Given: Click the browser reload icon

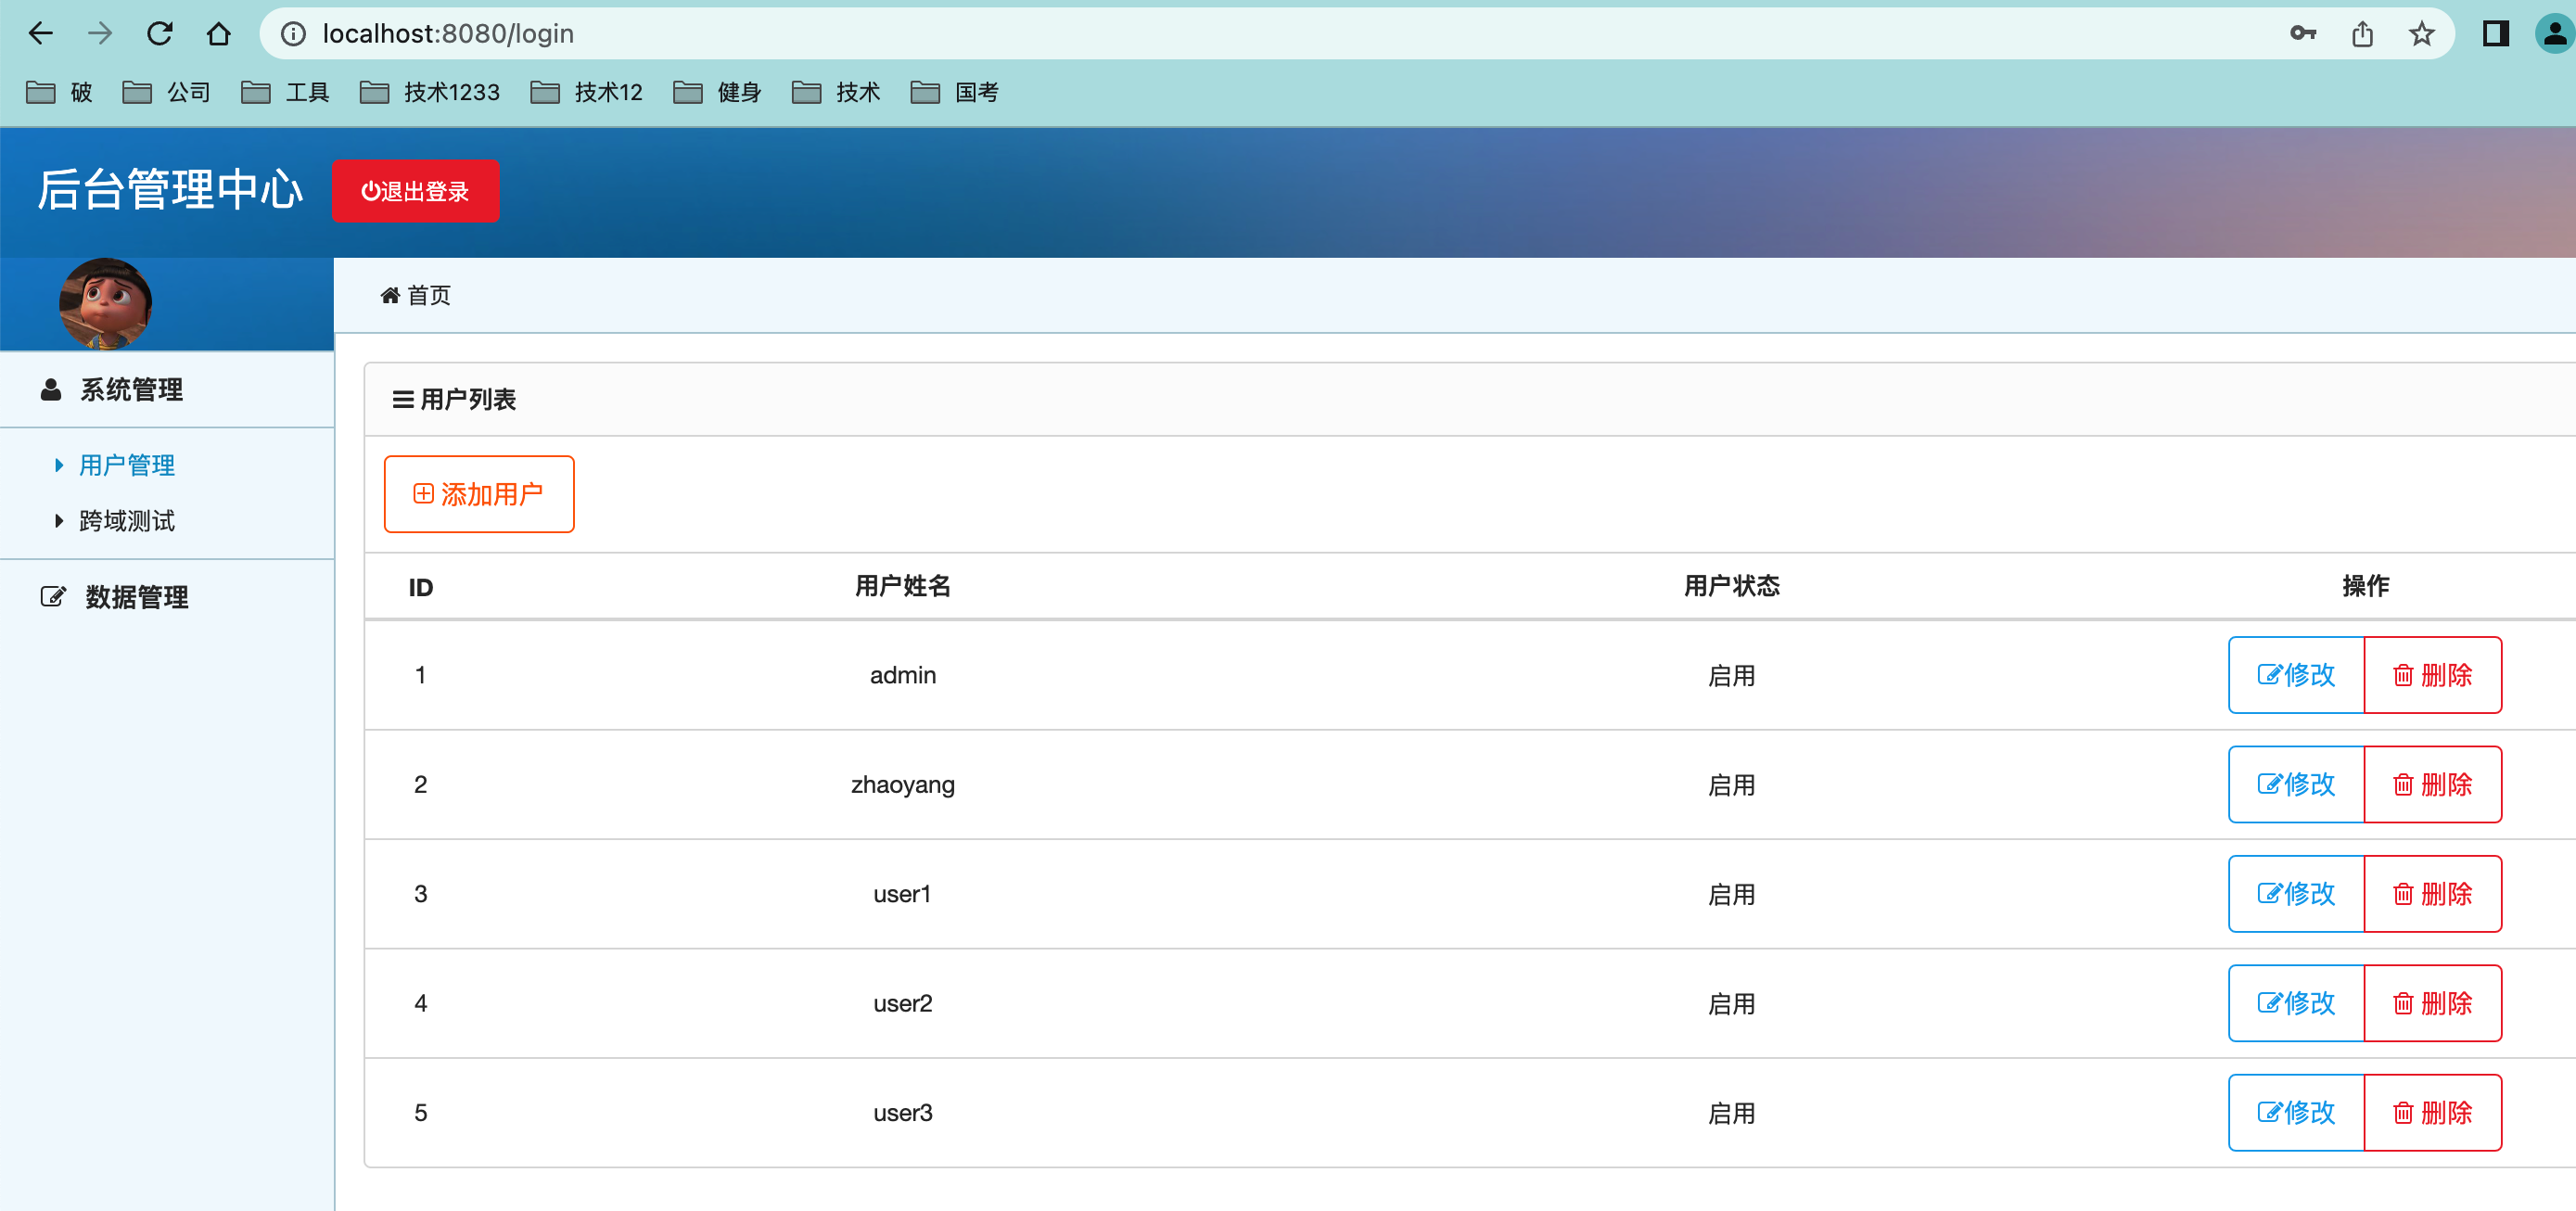Looking at the screenshot, I should pyautogui.click(x=160, y=34).
